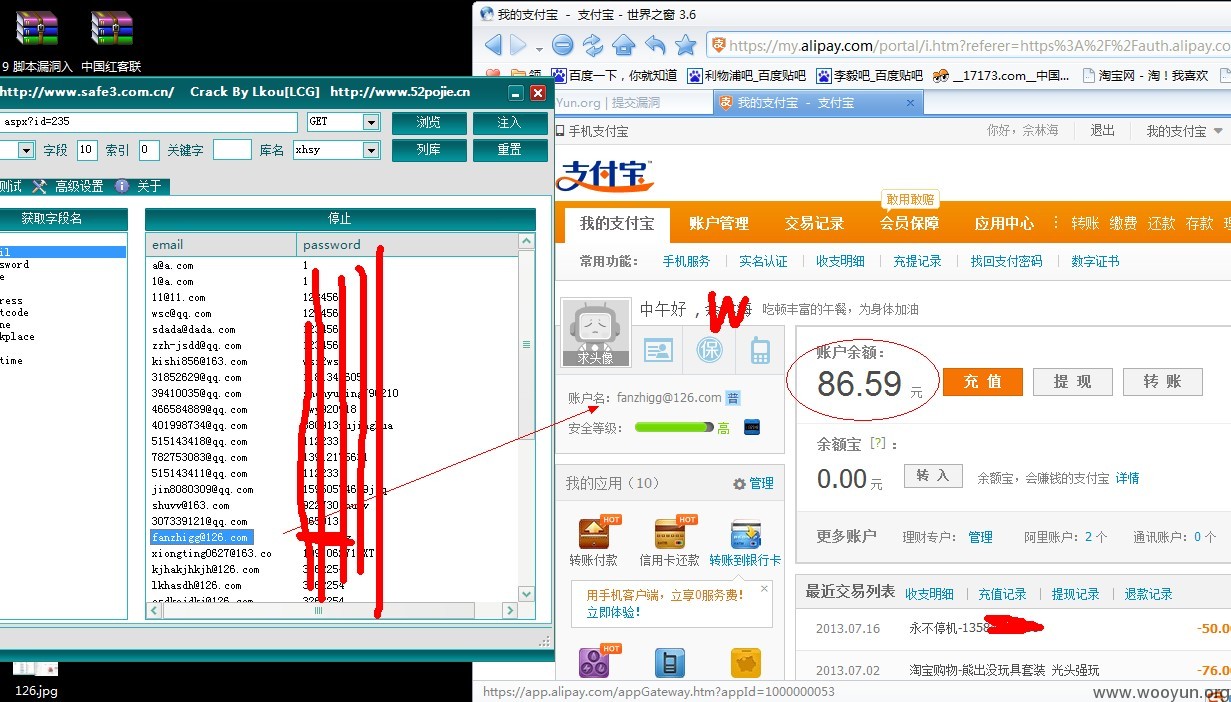Click the 关键字 input field

click(x=232, y=150)
